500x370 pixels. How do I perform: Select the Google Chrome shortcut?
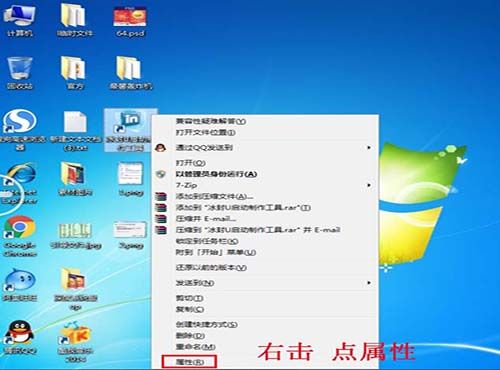[20, 235]
